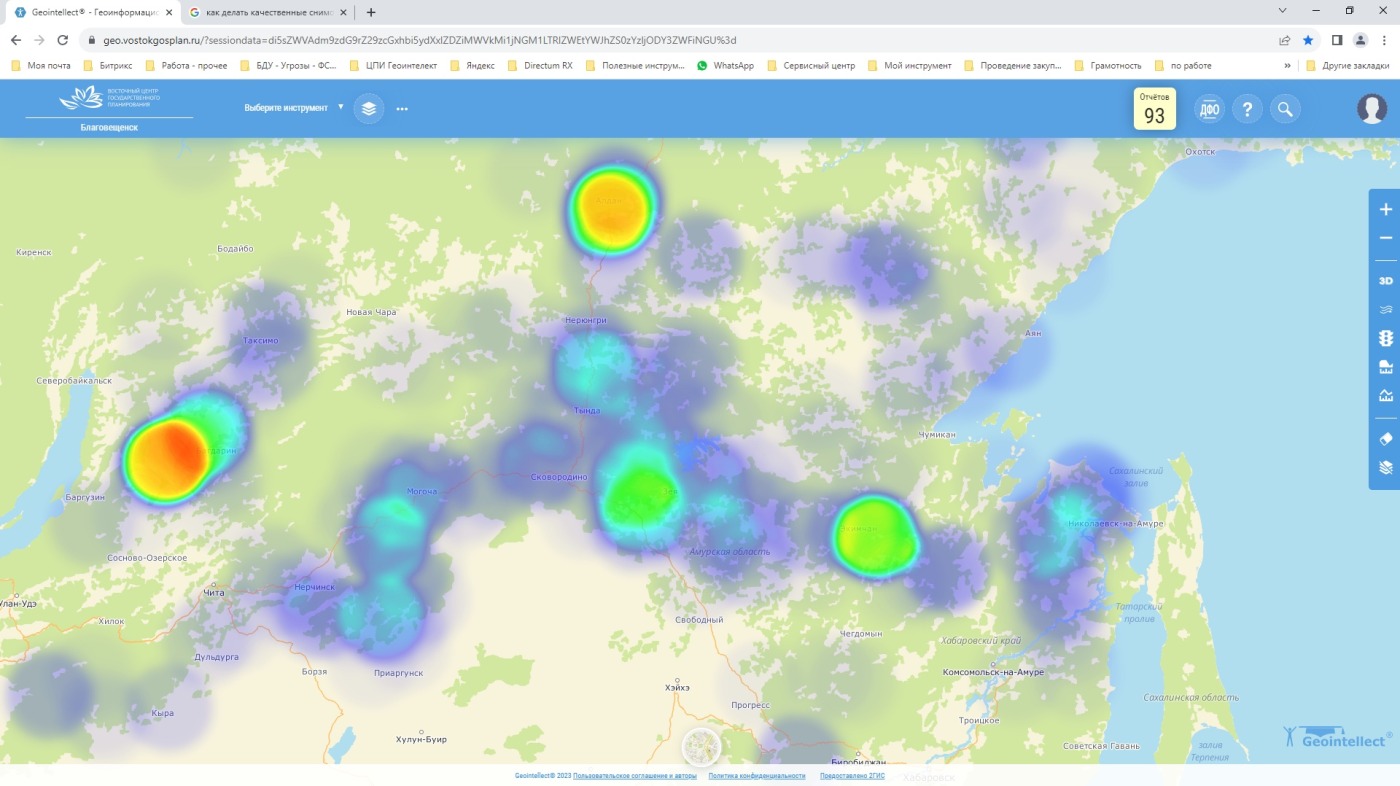This screenshot has height=786, width=1400.
Task: Open 'Мой инструмент' bookmark folder
Action: (910, 66)
